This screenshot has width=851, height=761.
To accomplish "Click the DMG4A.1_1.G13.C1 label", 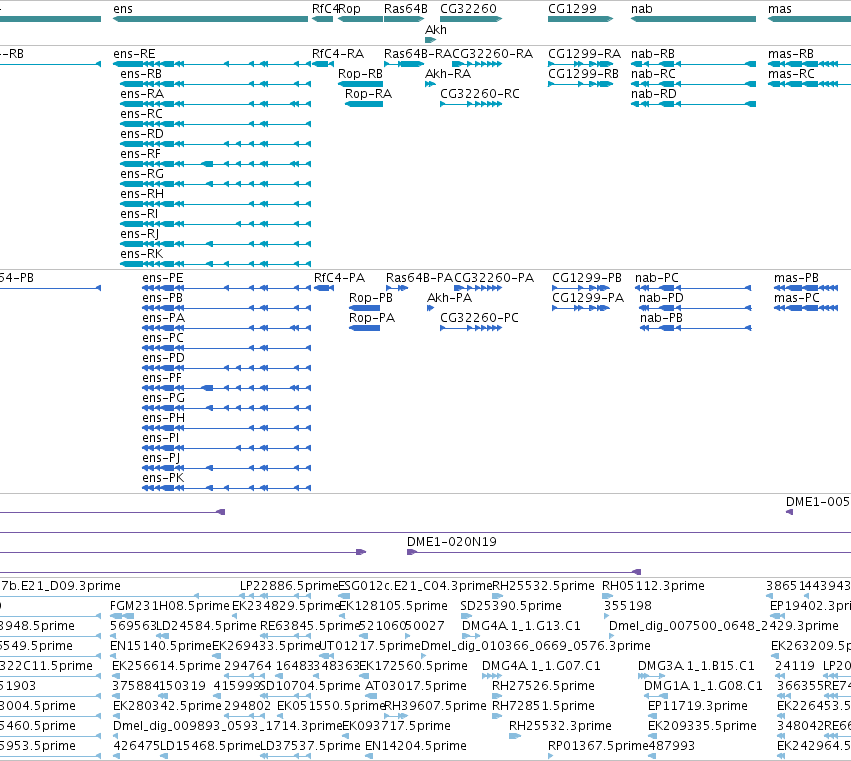I will tap(521, 626).
